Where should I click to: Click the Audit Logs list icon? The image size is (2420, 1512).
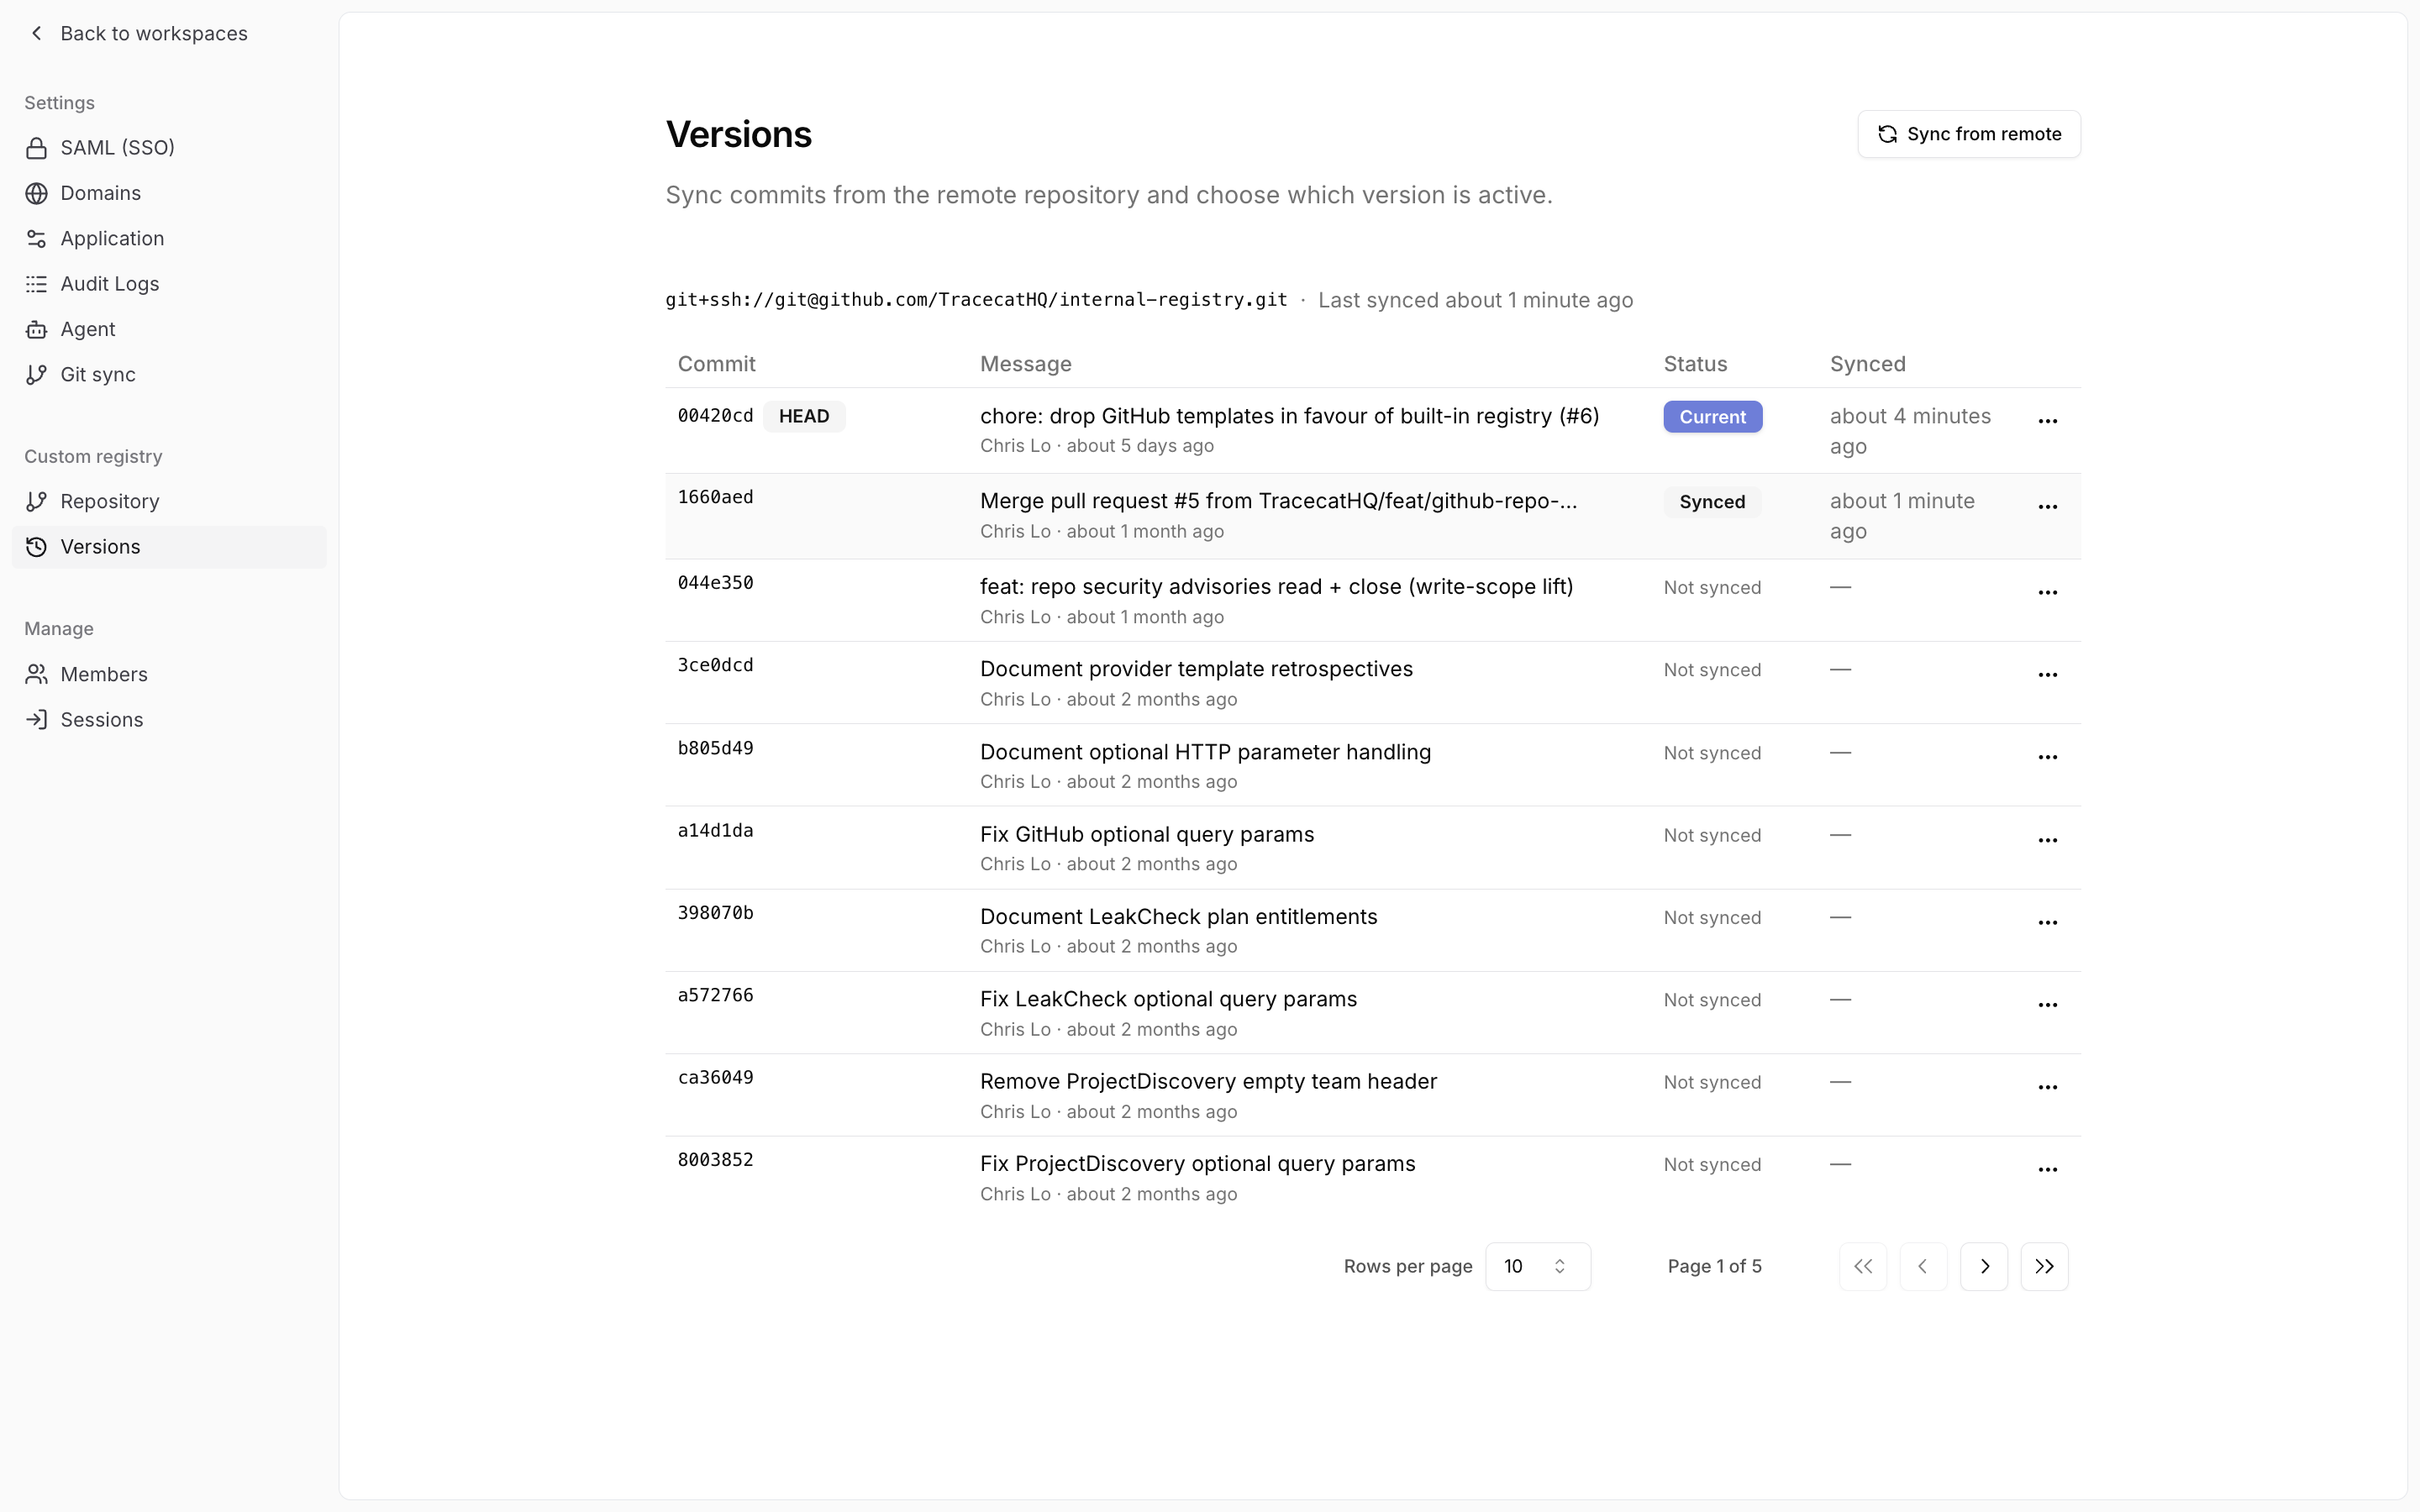(x=37, y=284)
